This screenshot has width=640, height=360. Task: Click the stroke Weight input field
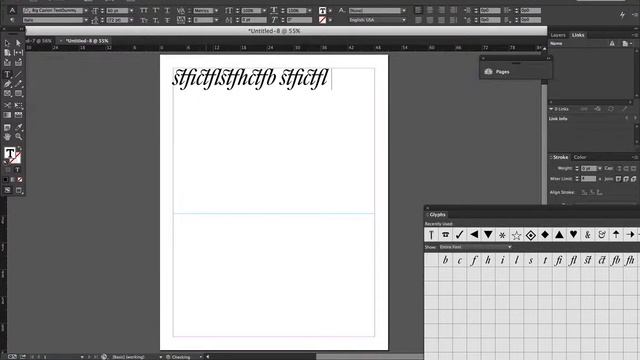(x=589, y=168)
